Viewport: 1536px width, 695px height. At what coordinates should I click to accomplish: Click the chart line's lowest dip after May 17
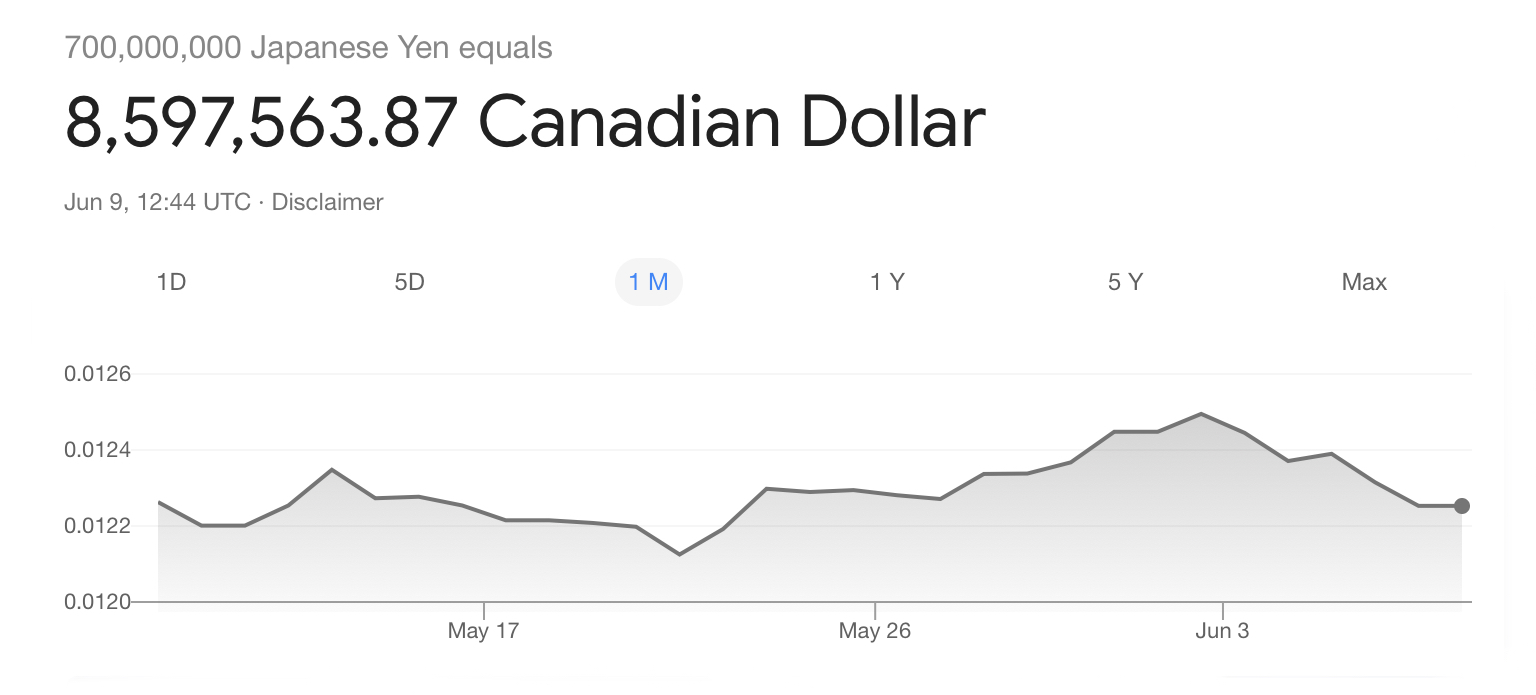pos(680,554)
